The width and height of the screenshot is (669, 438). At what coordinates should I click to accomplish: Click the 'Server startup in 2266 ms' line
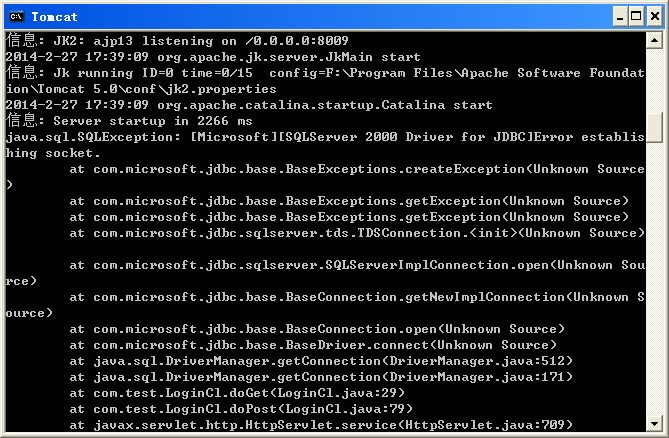tap(129, 121)
